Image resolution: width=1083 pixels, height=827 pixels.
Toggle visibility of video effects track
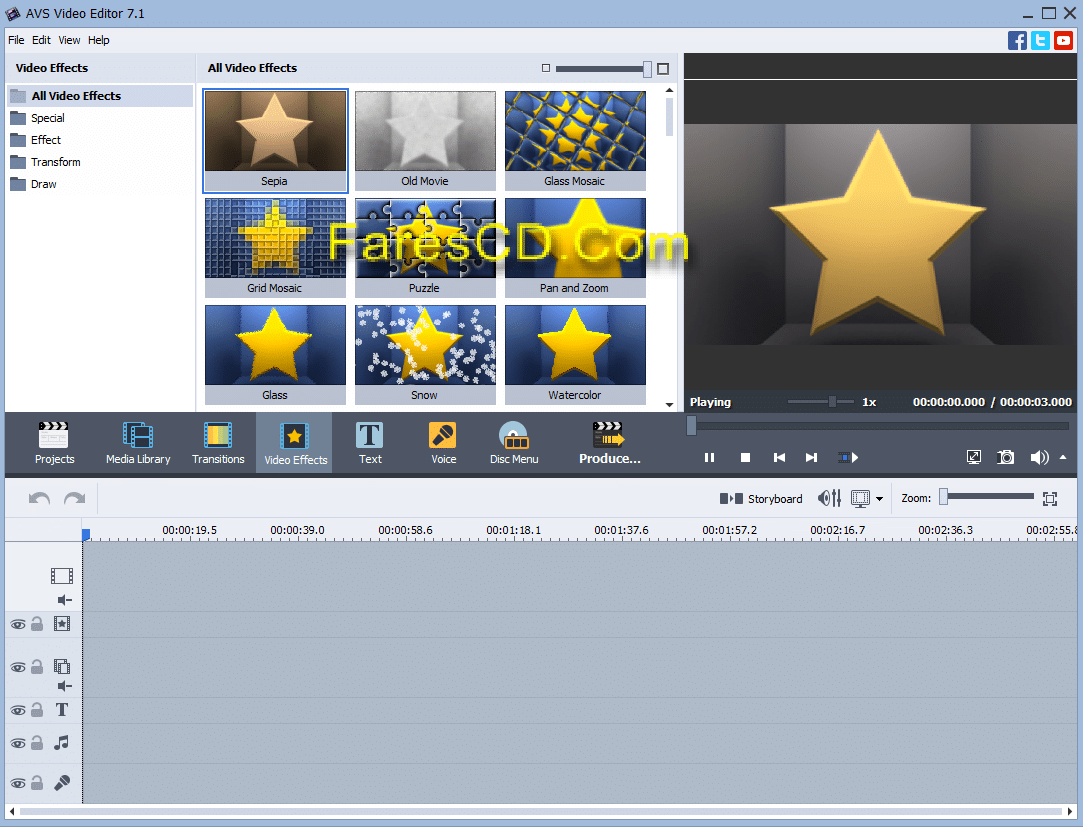(18, 625)
